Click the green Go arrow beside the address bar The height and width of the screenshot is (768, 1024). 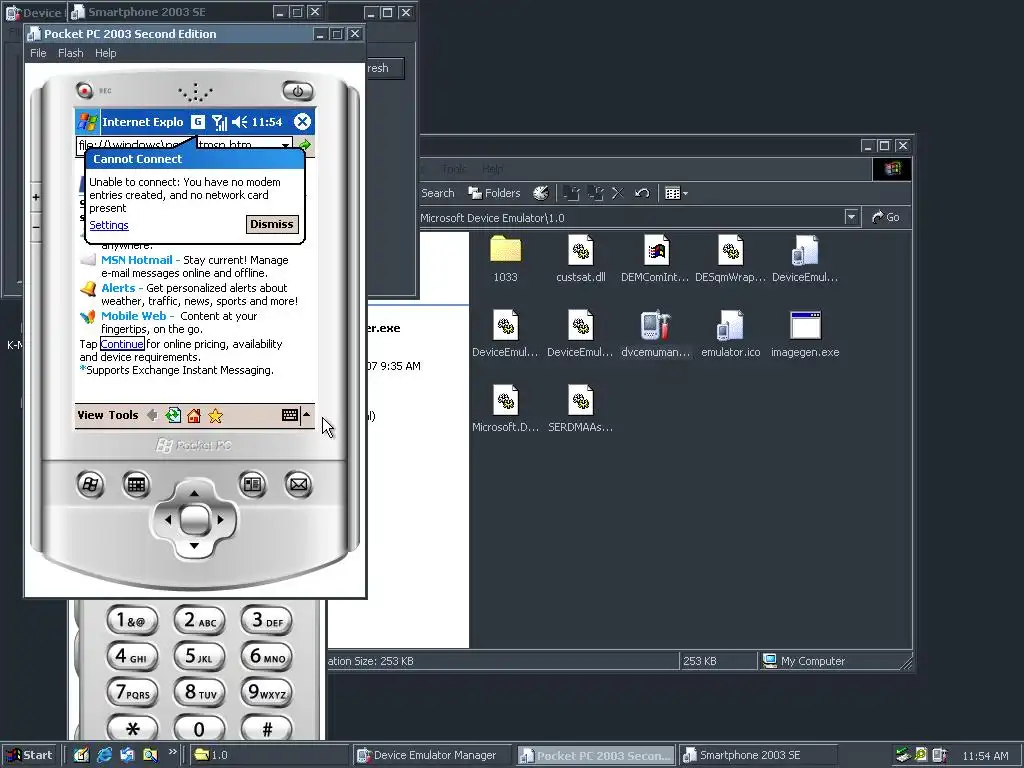pos(304,144)
